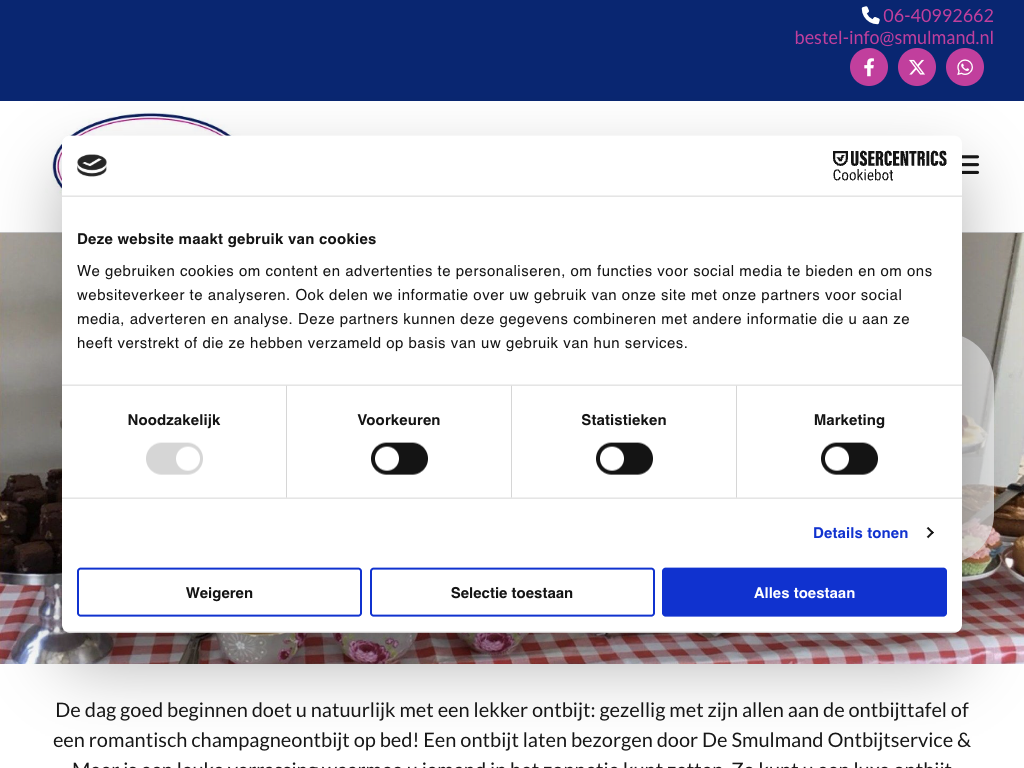The height and width of the screenshot is (768, 1024).
Task: Open the WhatsApp social icon
Action: (x=965, y=67)
